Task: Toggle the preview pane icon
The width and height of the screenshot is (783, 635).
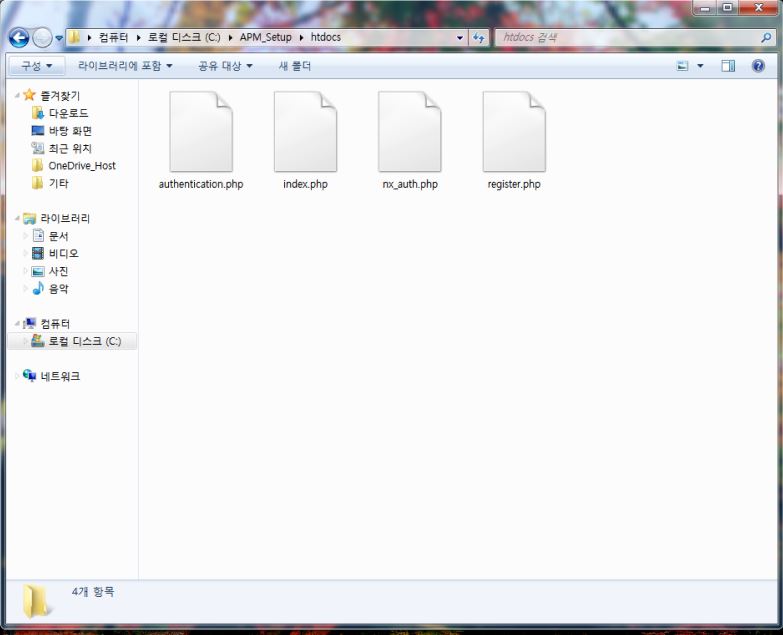Action: tap(728, 66)
